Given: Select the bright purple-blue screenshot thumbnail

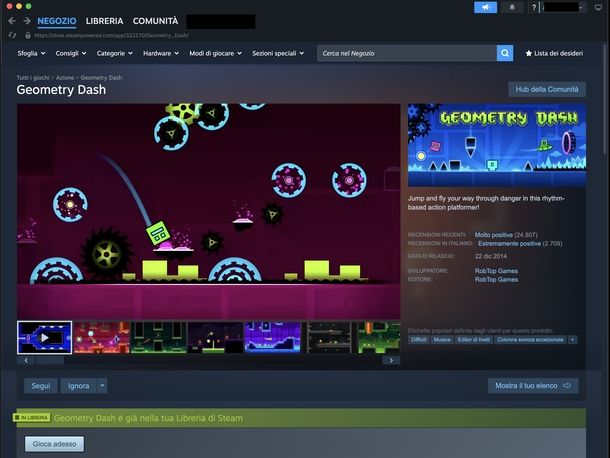Looking at the screenshot, I should pos(273,337).
